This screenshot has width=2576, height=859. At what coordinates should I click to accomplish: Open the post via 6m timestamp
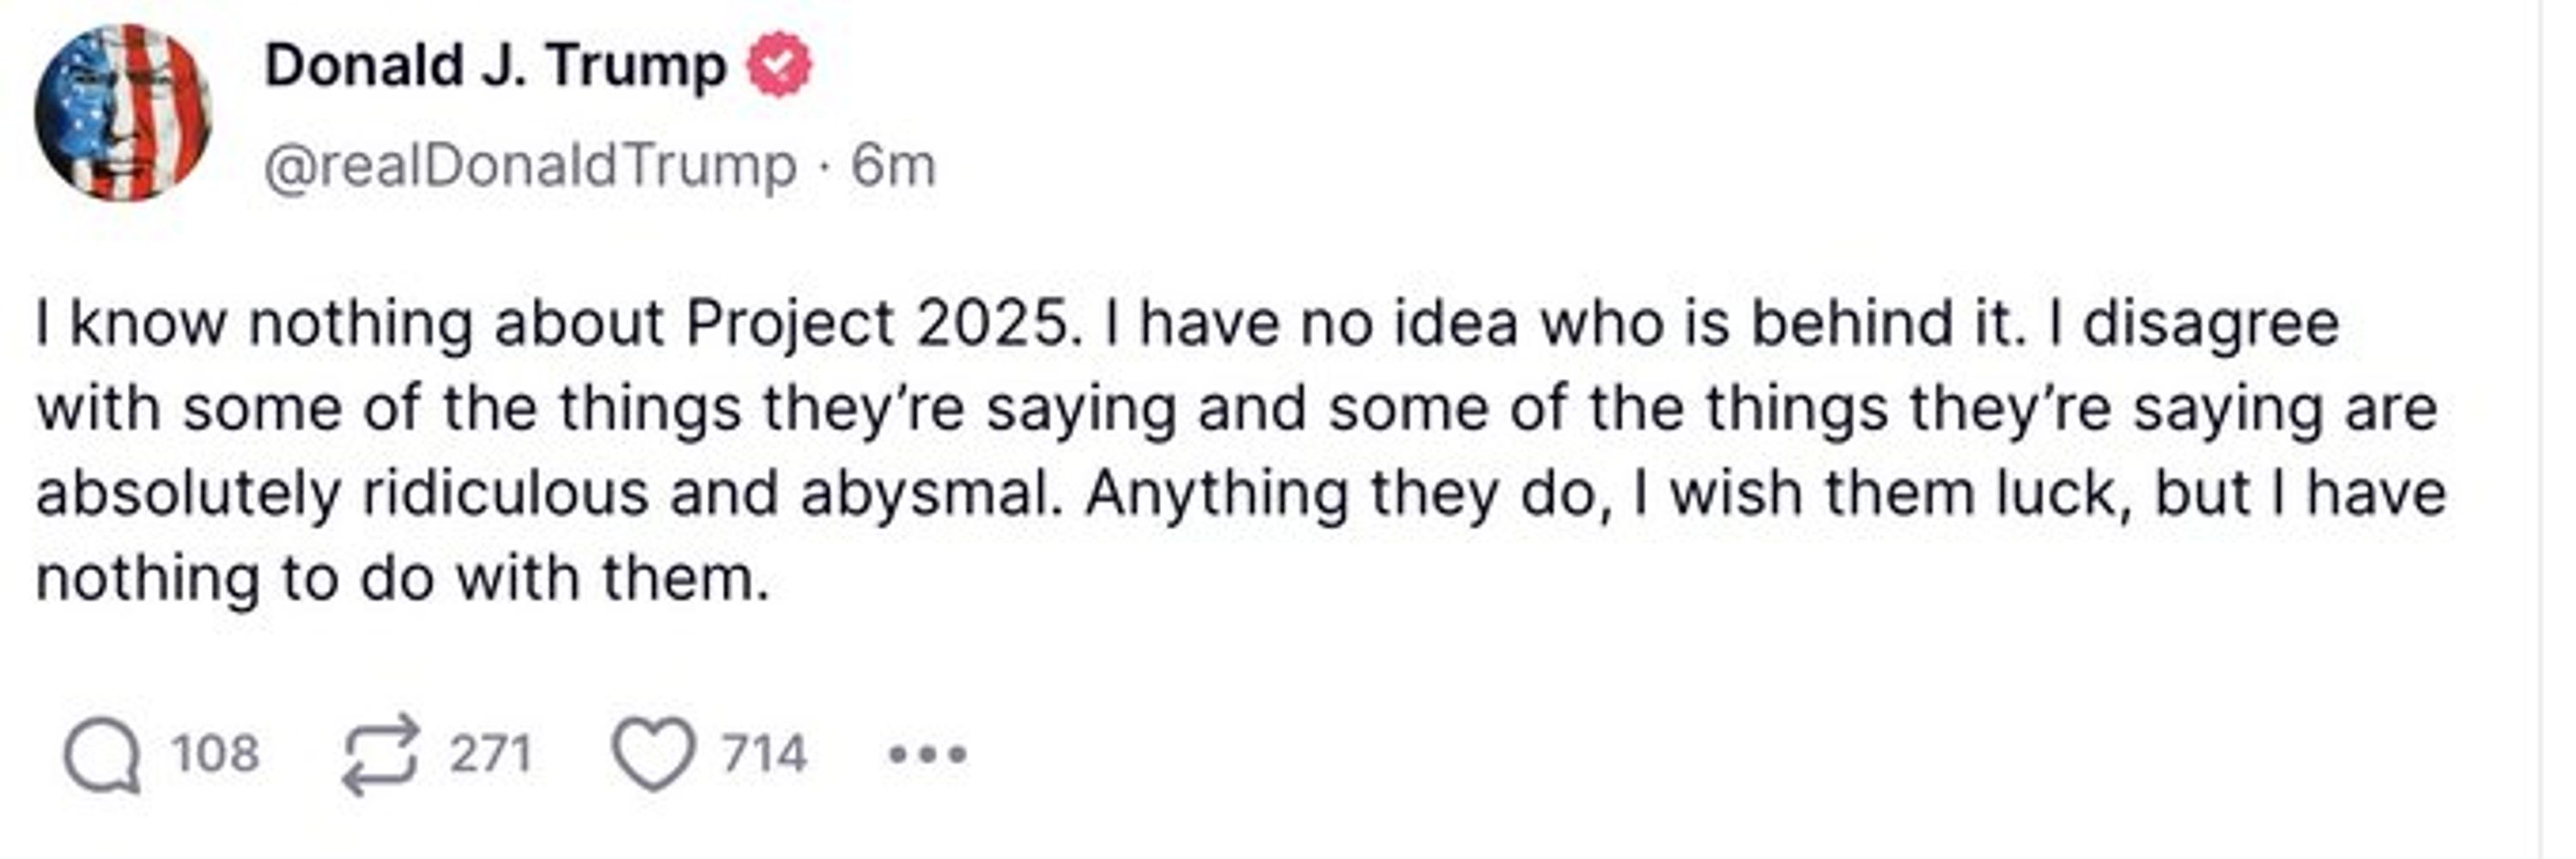[x=893, y=166]
